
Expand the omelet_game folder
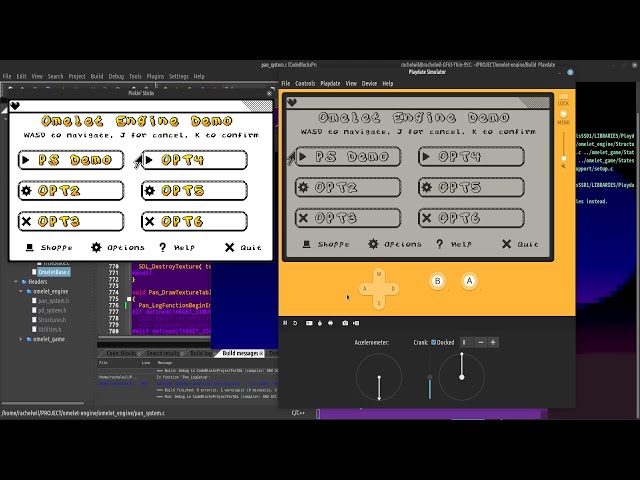coord(21,339)
